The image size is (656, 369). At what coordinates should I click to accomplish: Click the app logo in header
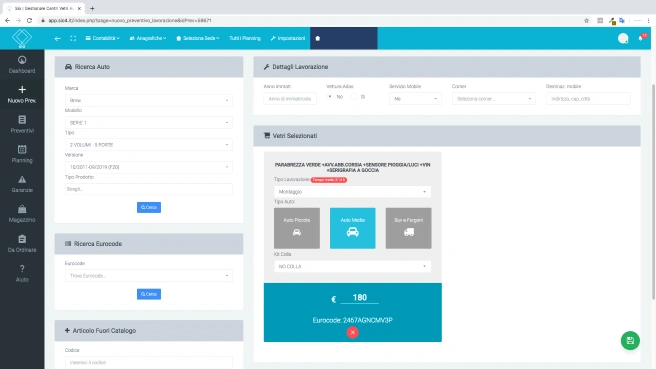pos(22,38)
